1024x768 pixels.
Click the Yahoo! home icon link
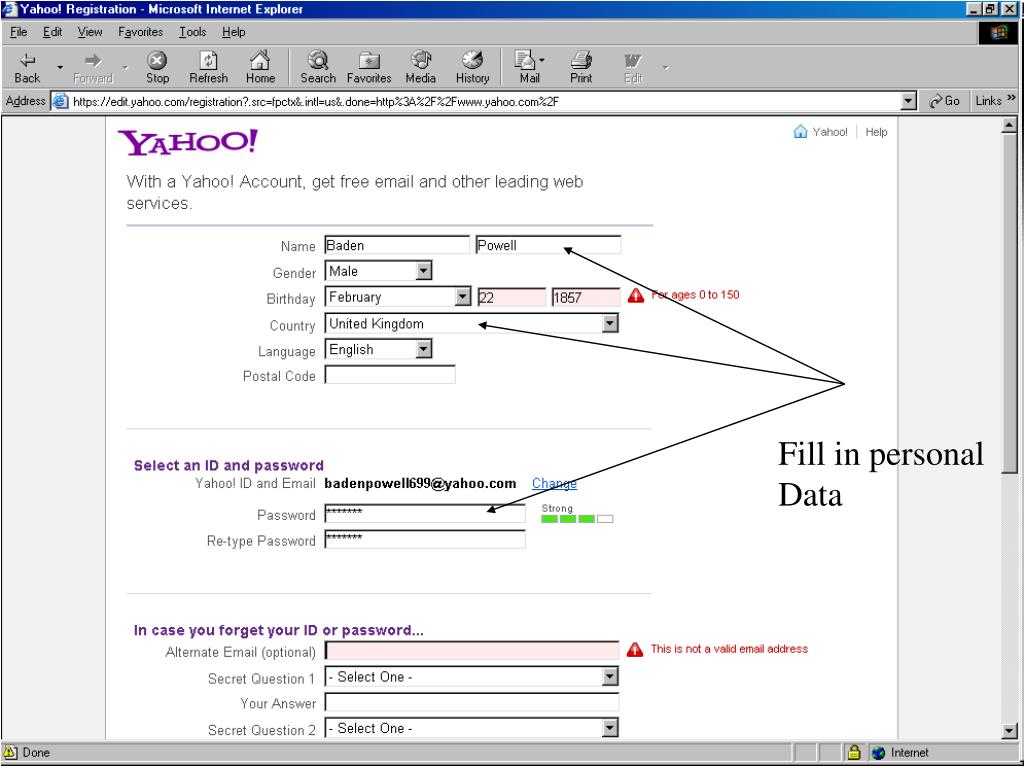click(800, 132)
